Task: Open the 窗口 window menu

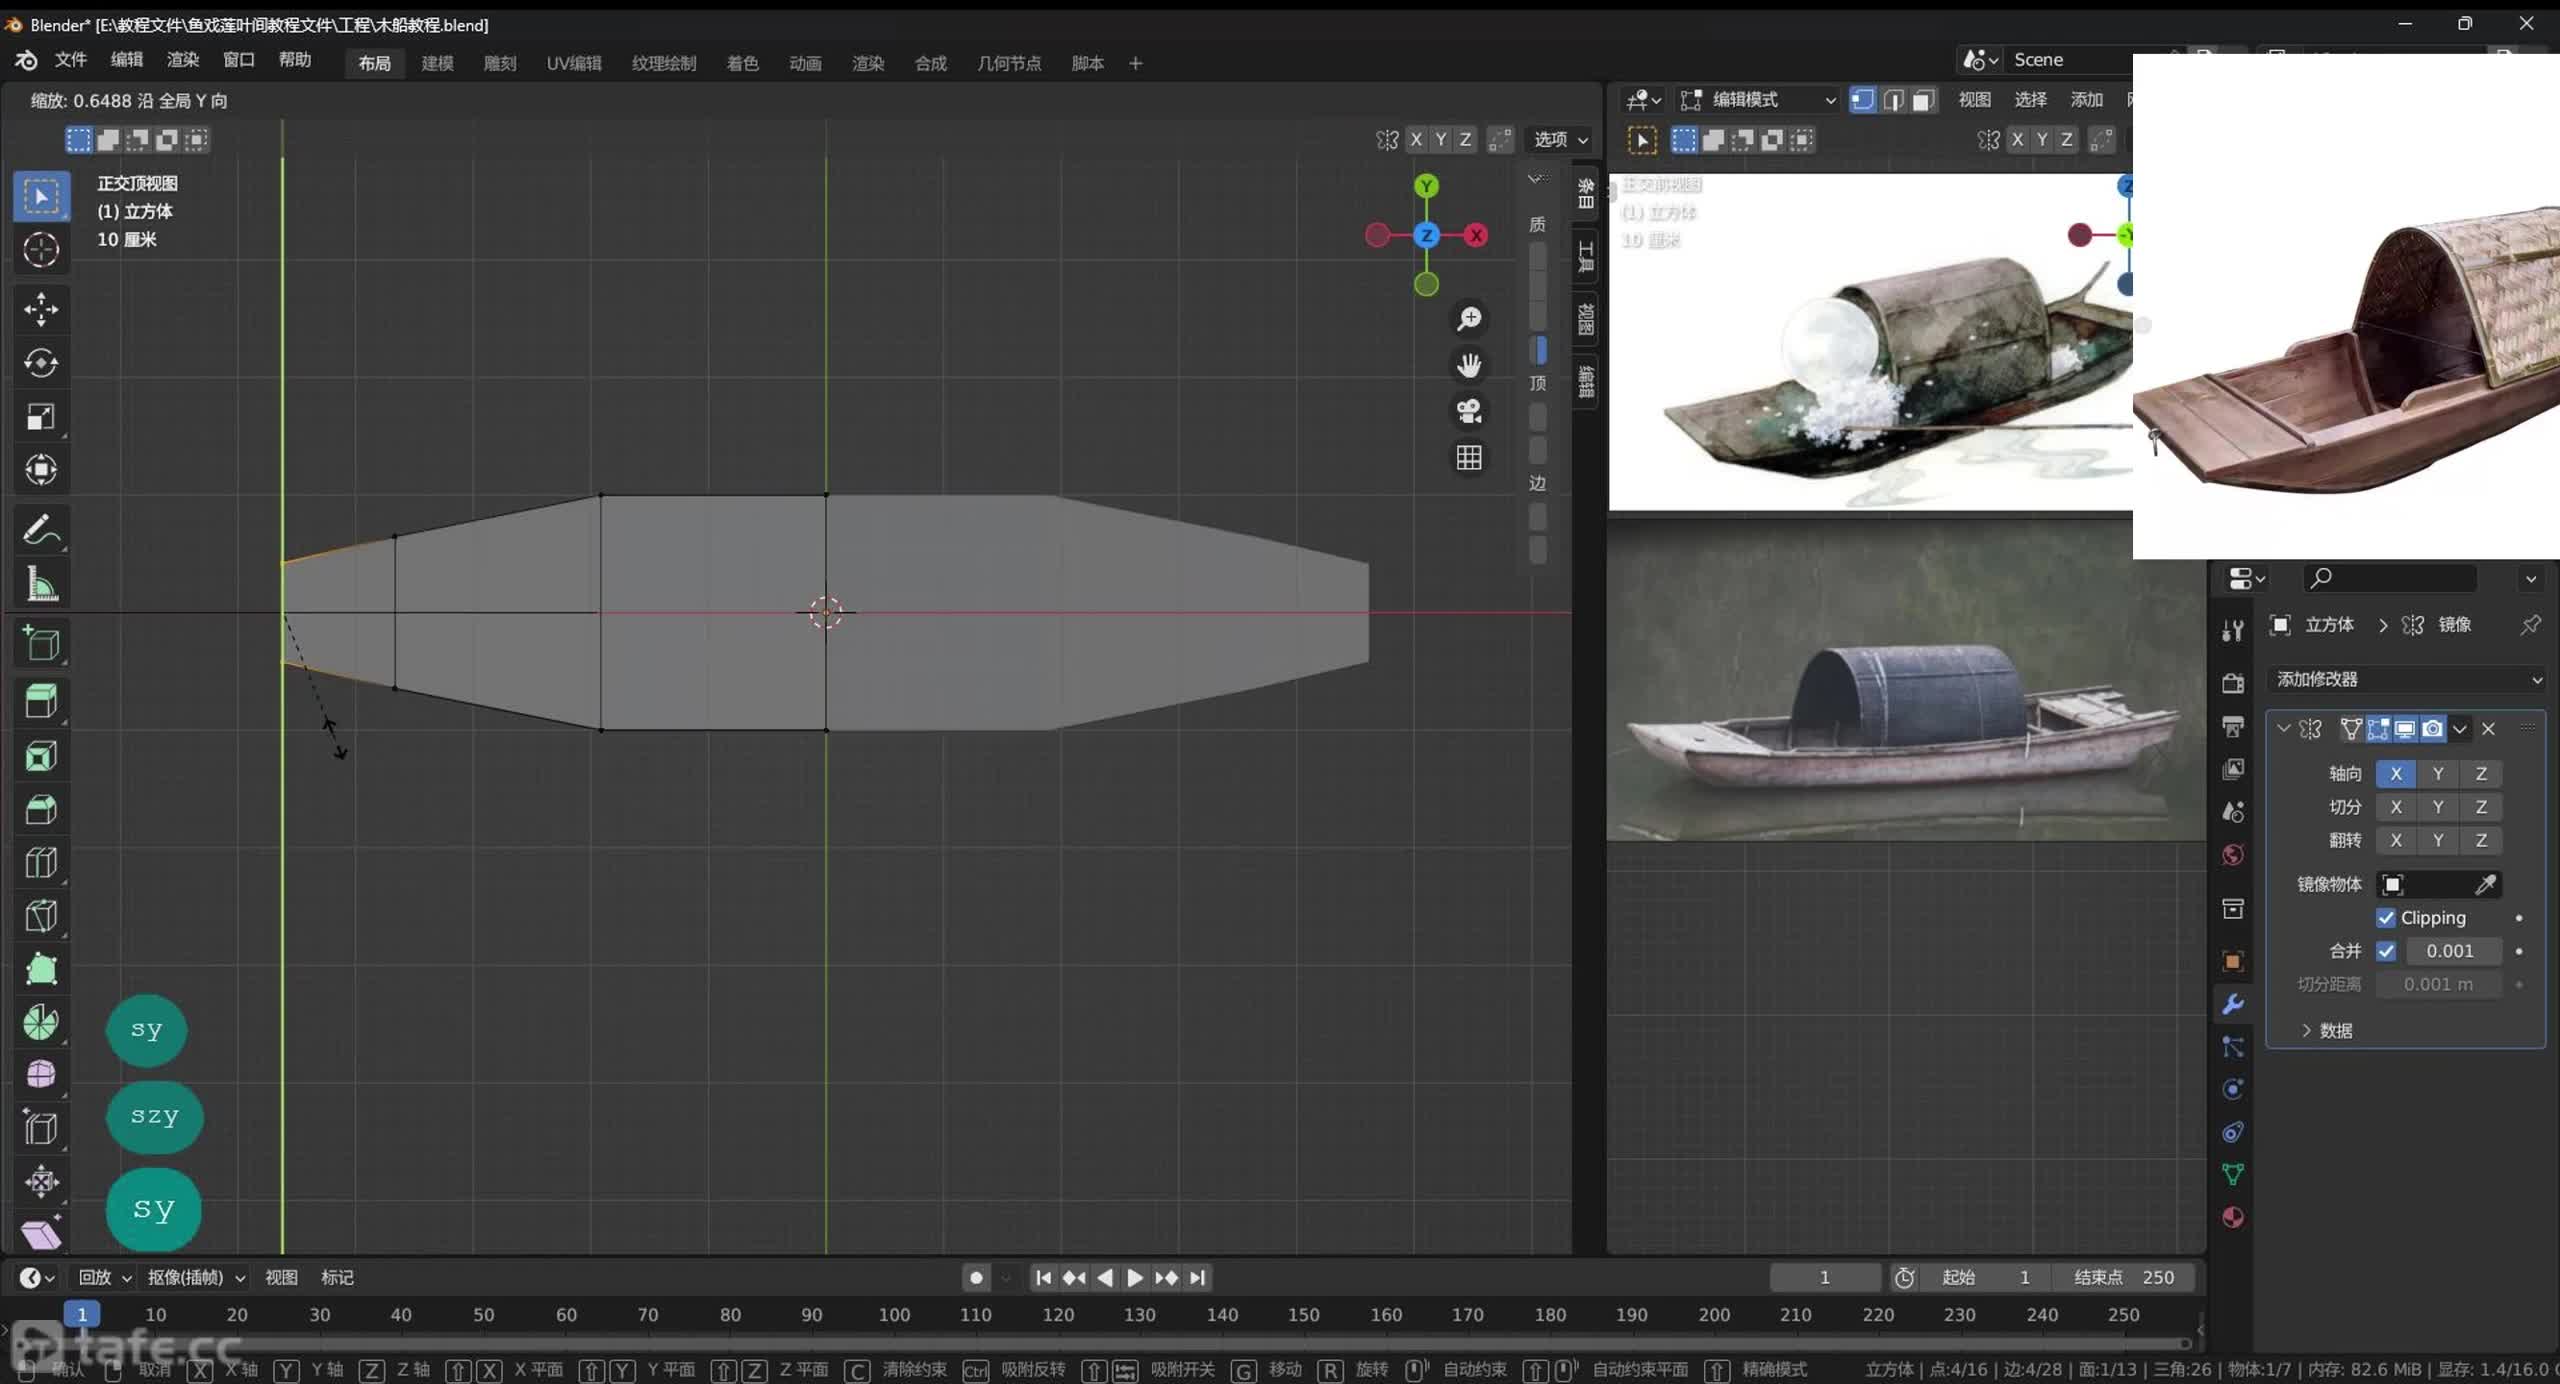Action: 238,60
